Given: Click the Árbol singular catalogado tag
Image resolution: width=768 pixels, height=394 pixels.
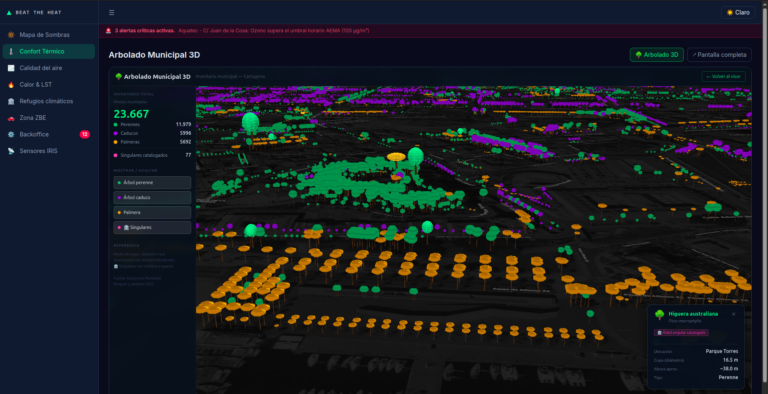Looking at the screenshot, I should (681, 333).
